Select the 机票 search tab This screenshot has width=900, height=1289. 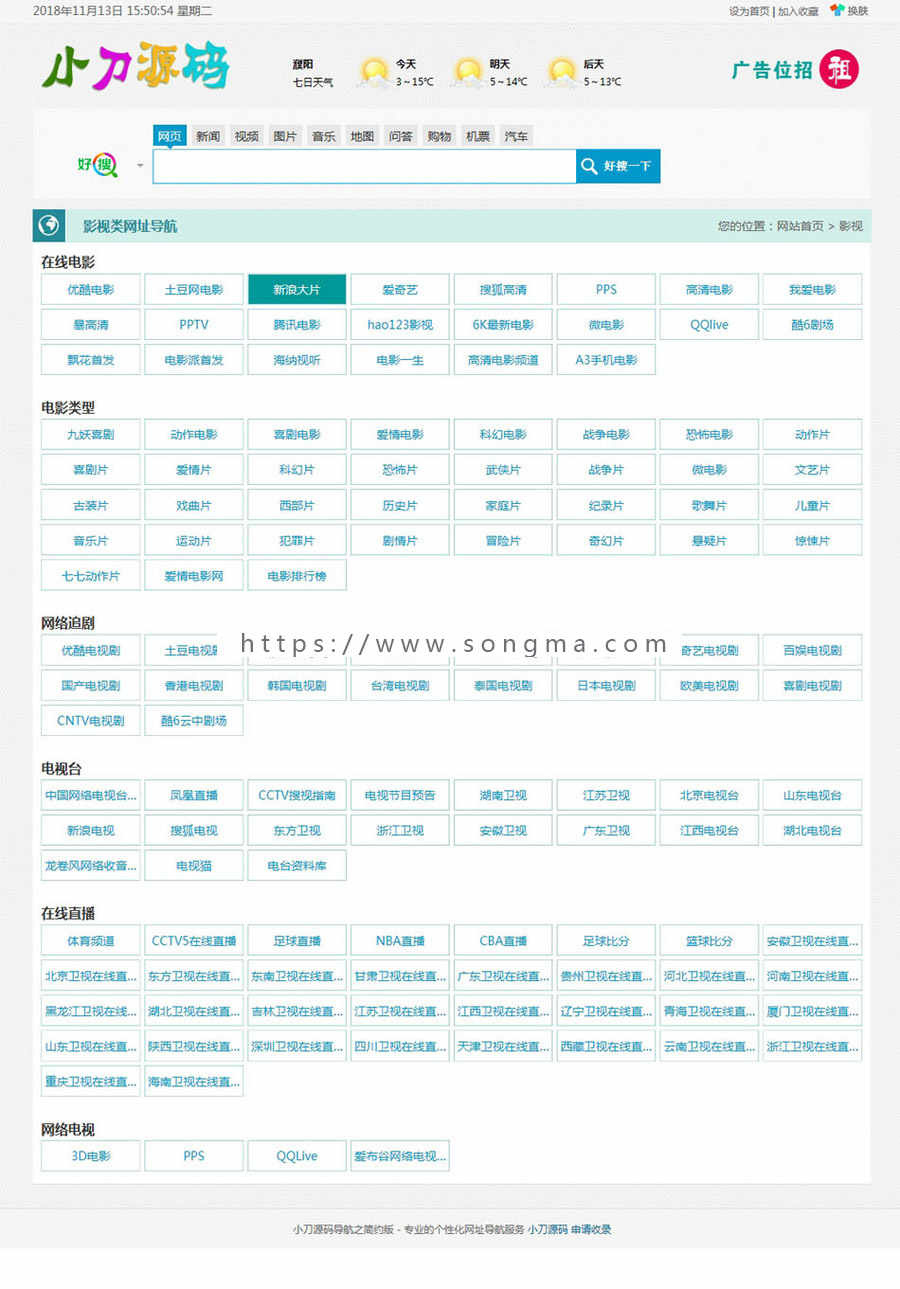click(478, 136)
